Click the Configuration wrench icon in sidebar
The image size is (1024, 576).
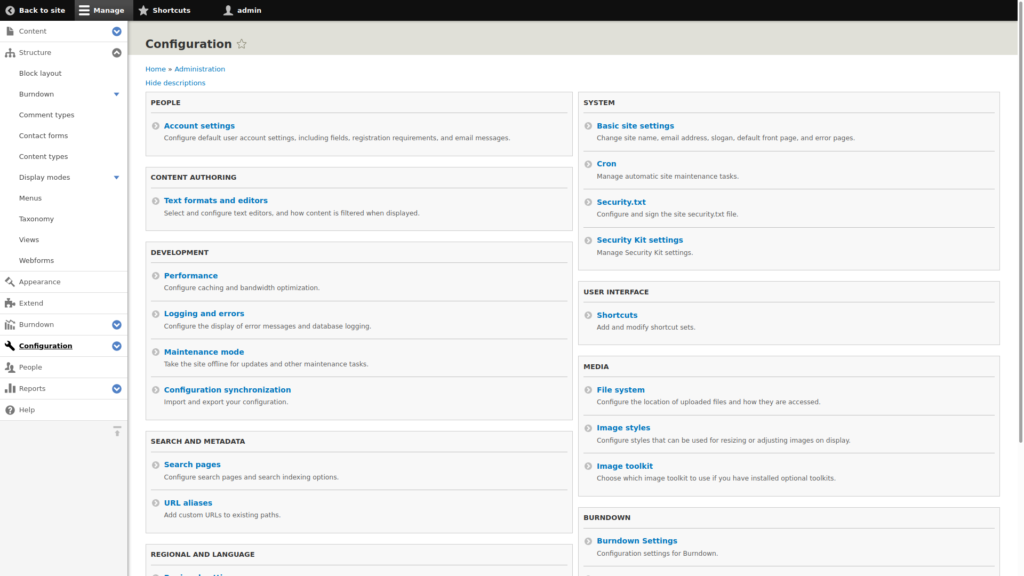tap(10, 345)
